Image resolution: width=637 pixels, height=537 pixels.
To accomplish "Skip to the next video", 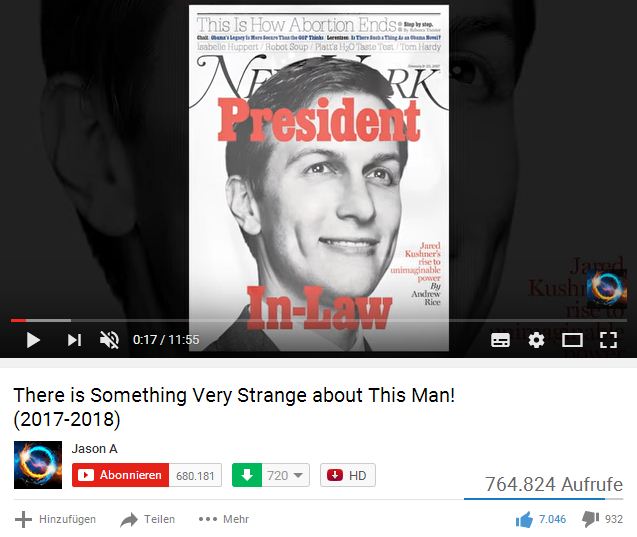I will [74, 340].
